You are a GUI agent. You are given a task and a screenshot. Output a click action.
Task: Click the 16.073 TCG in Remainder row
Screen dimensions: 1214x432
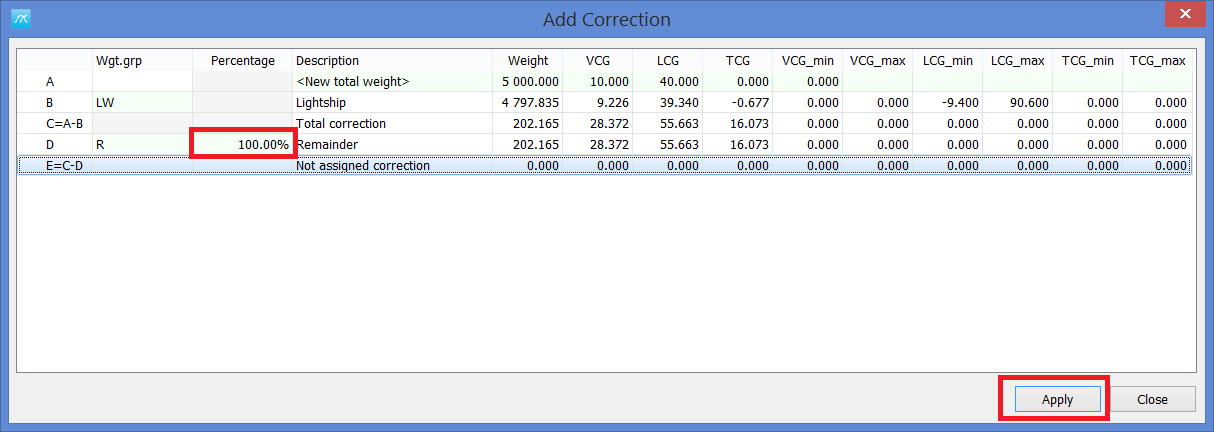pyautogui.click(x=737, y=144)
